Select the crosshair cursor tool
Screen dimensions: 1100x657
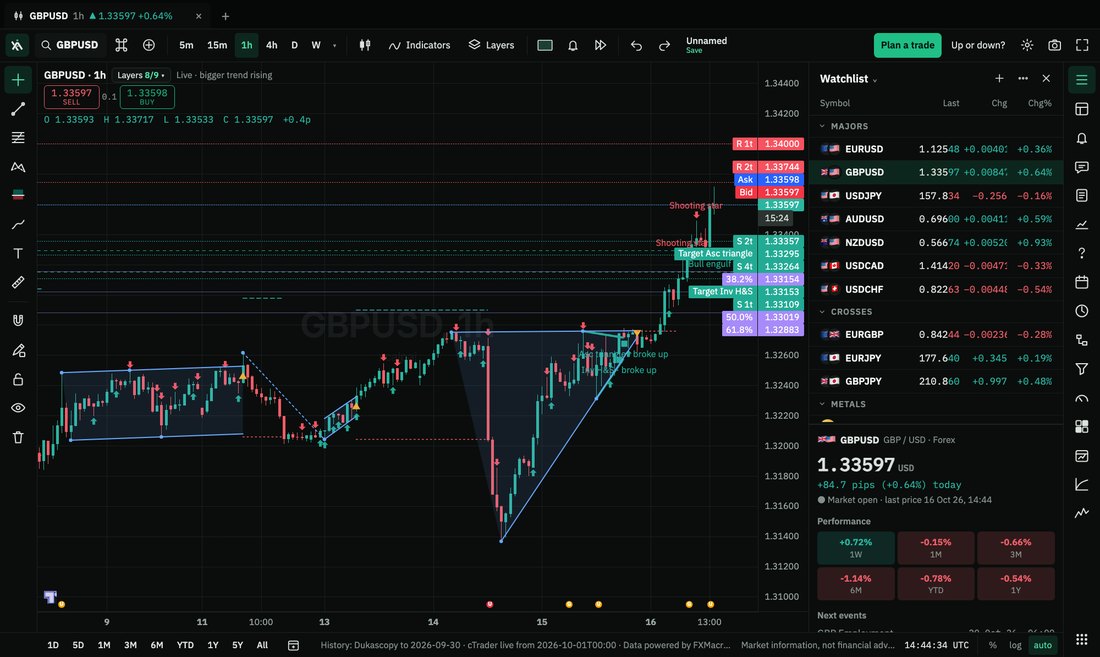(18, 80)
